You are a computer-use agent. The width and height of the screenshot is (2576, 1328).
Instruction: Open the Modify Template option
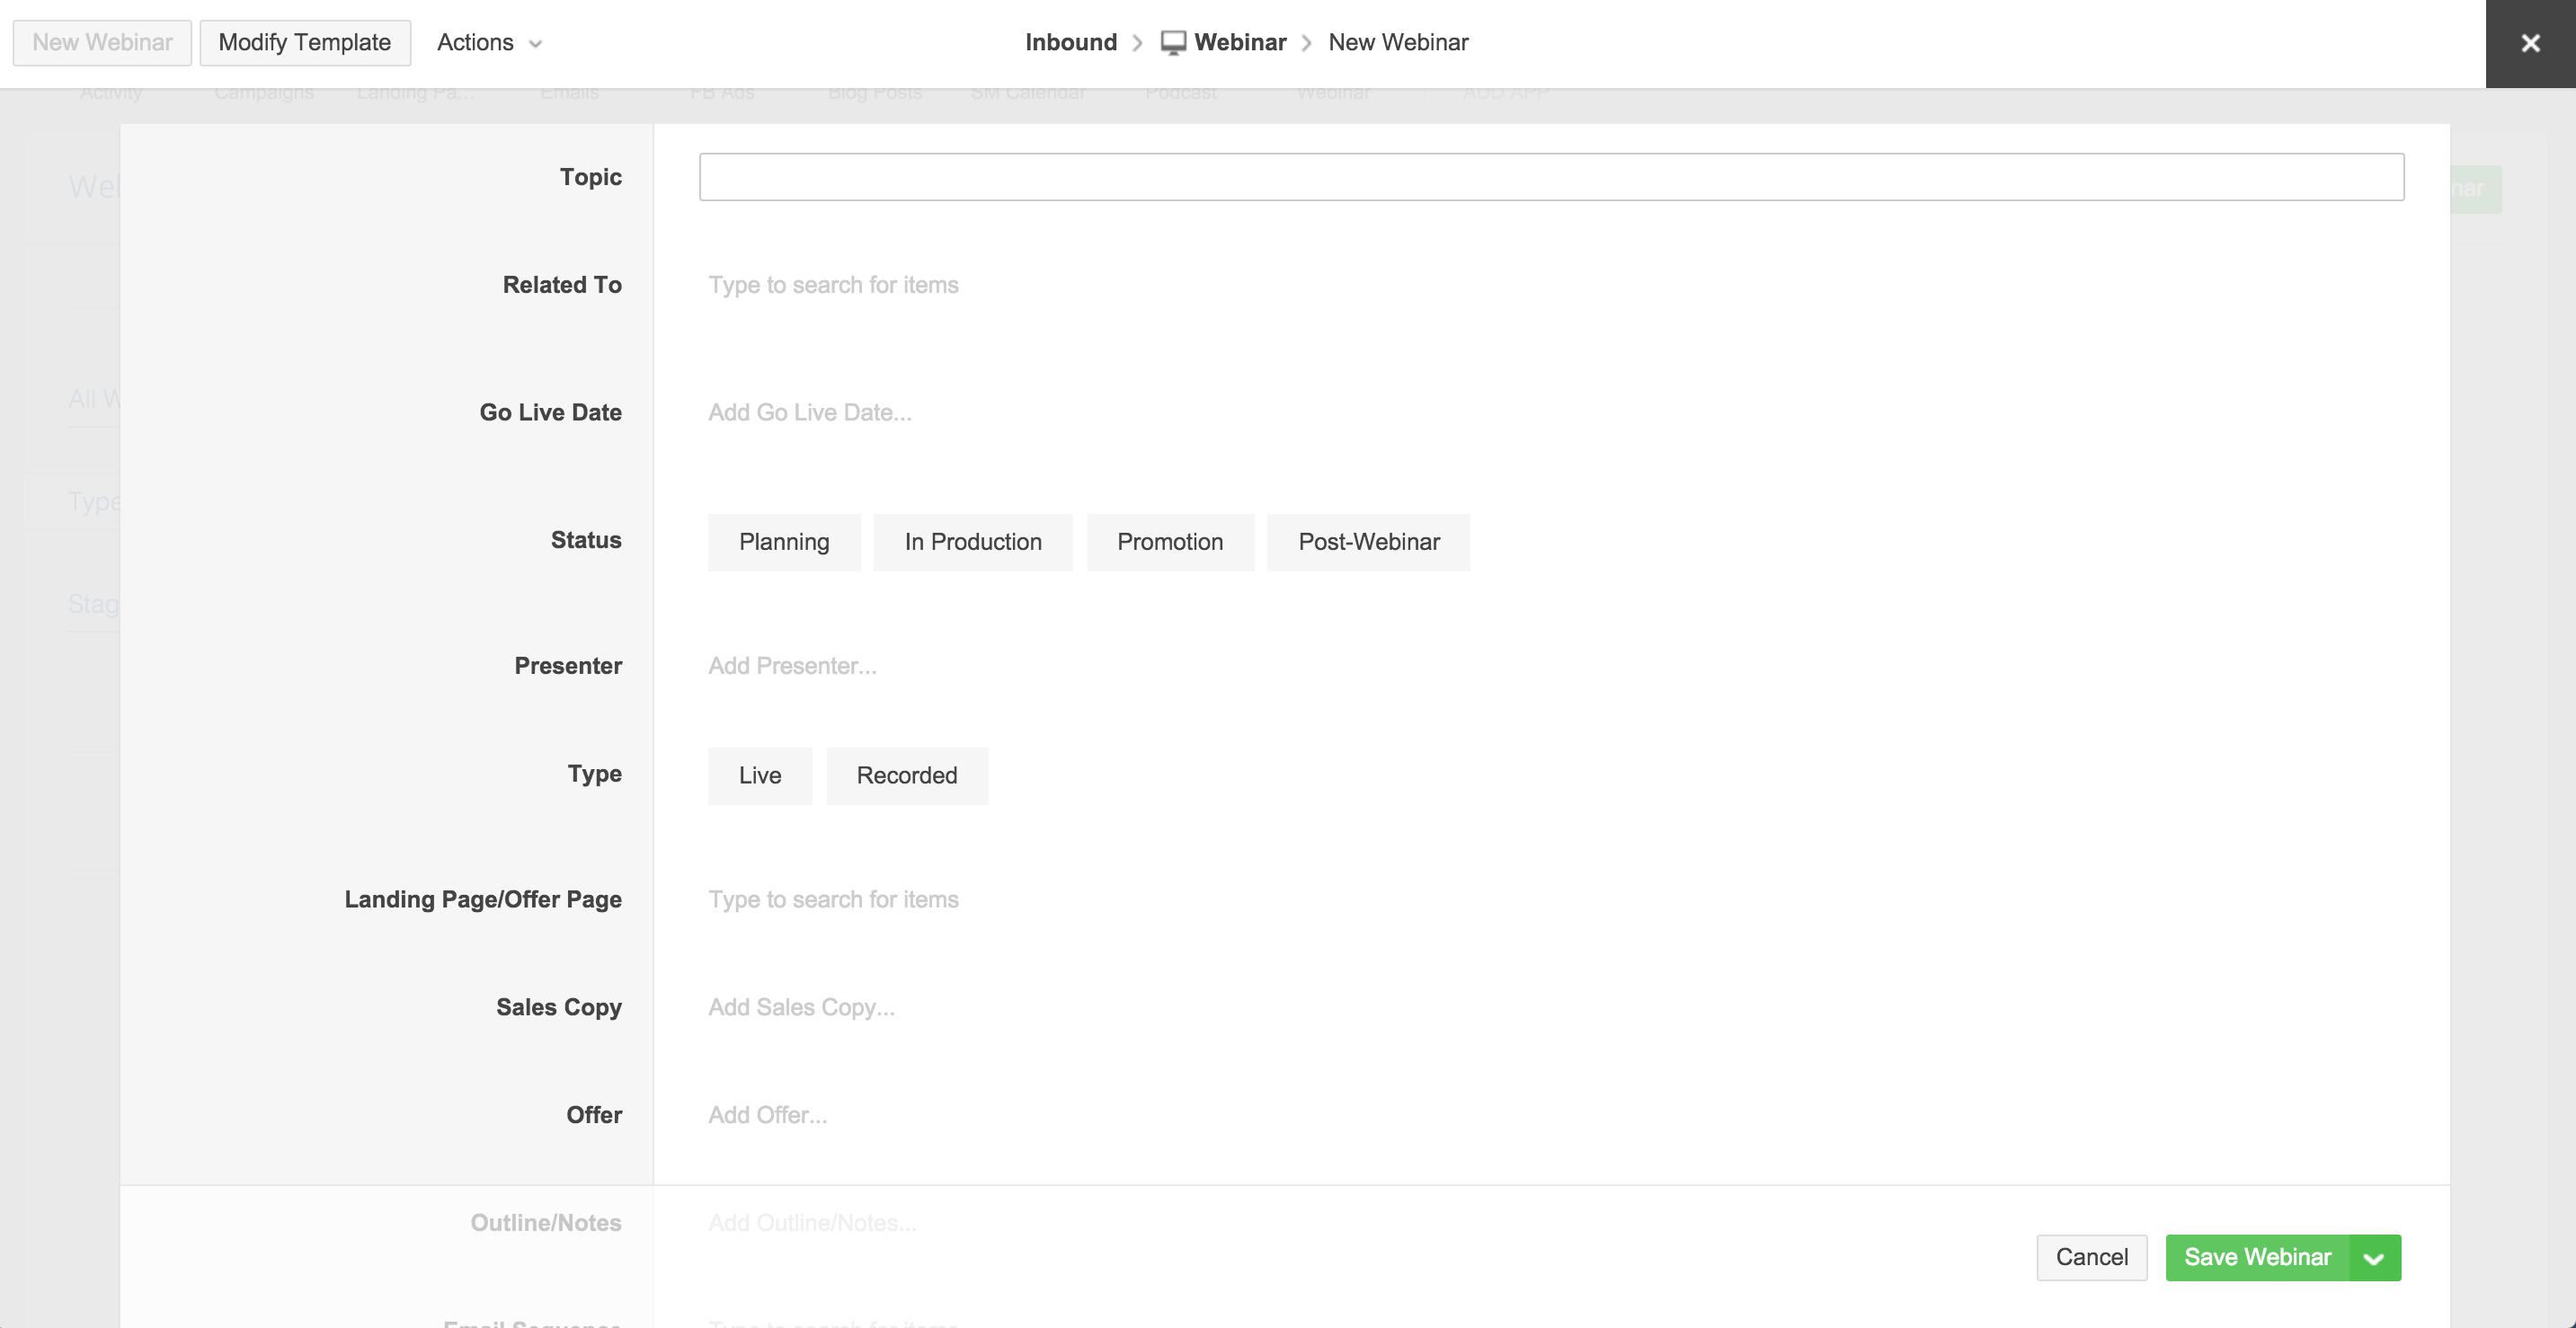click(304, 43)
